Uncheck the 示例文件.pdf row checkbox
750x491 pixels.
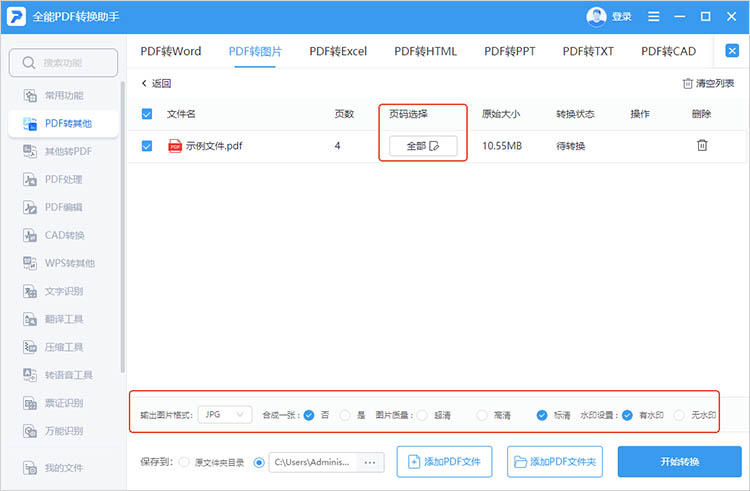tap(147, 146)
